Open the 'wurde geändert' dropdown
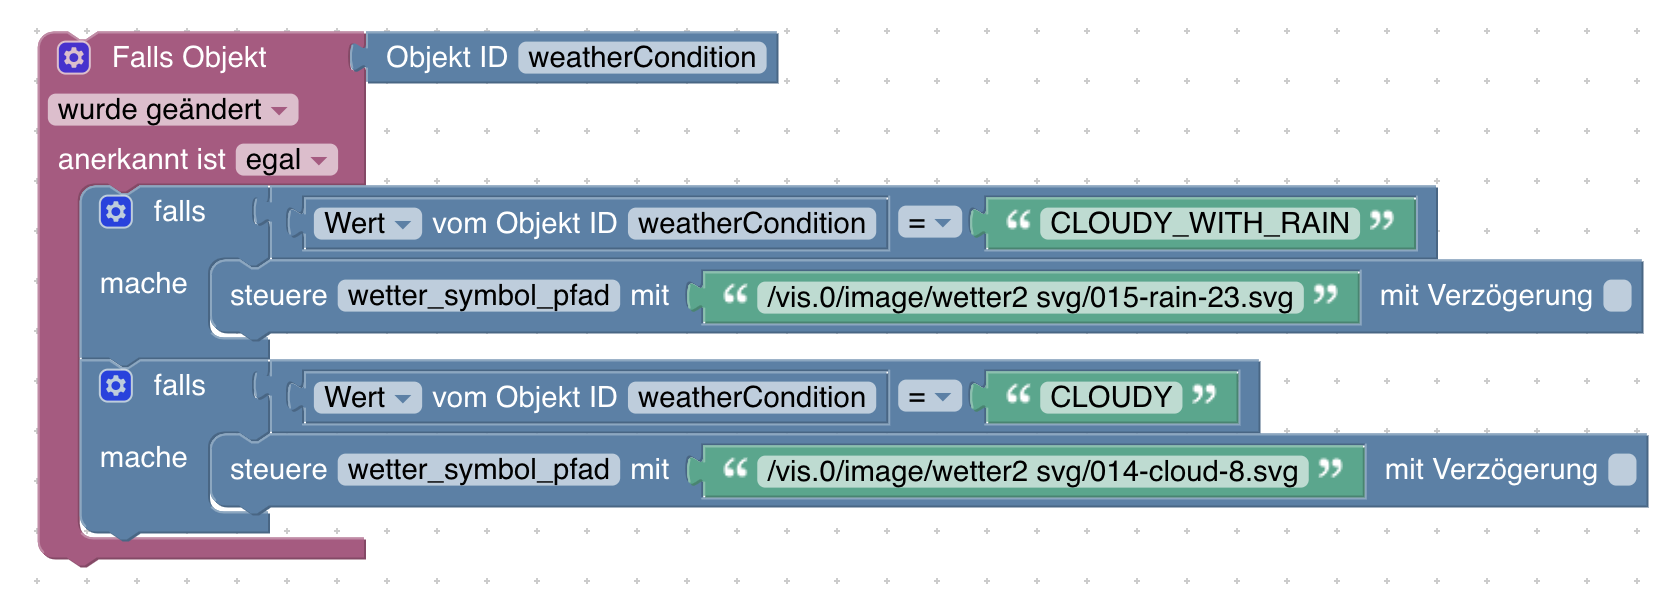 coord(173,109)
